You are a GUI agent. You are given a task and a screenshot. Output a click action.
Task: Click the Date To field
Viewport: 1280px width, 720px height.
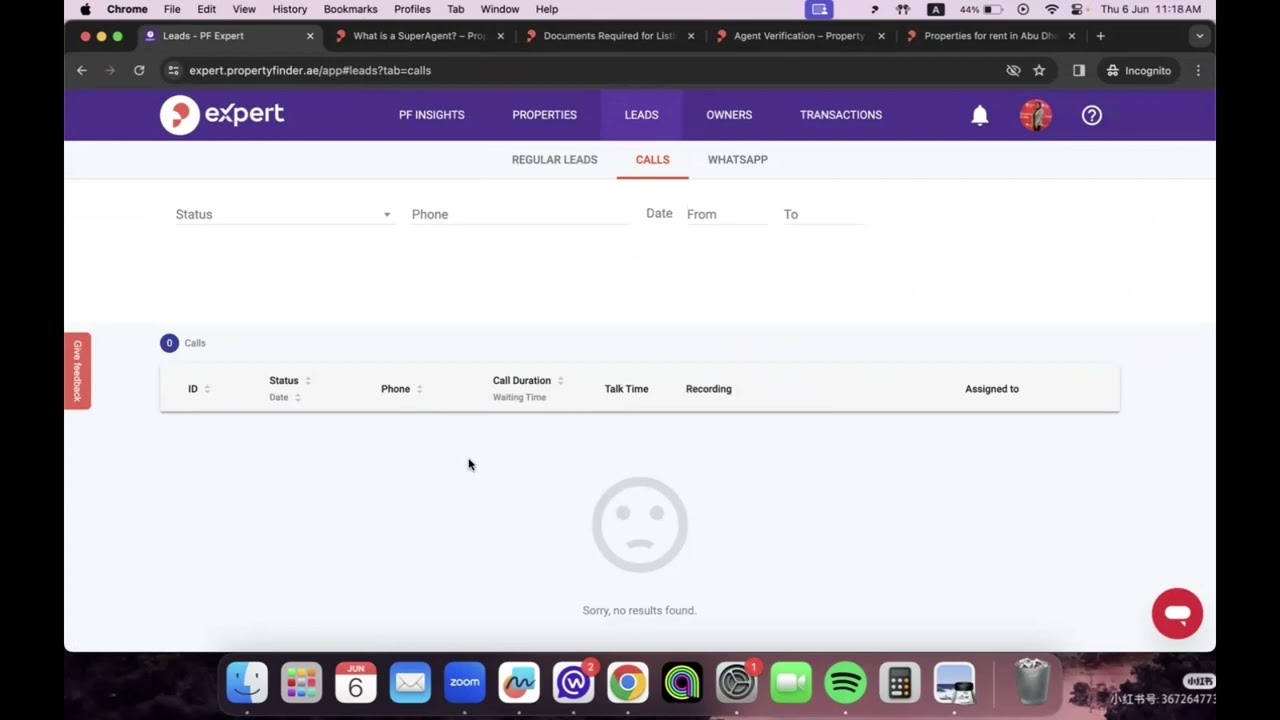click(823, 214)
